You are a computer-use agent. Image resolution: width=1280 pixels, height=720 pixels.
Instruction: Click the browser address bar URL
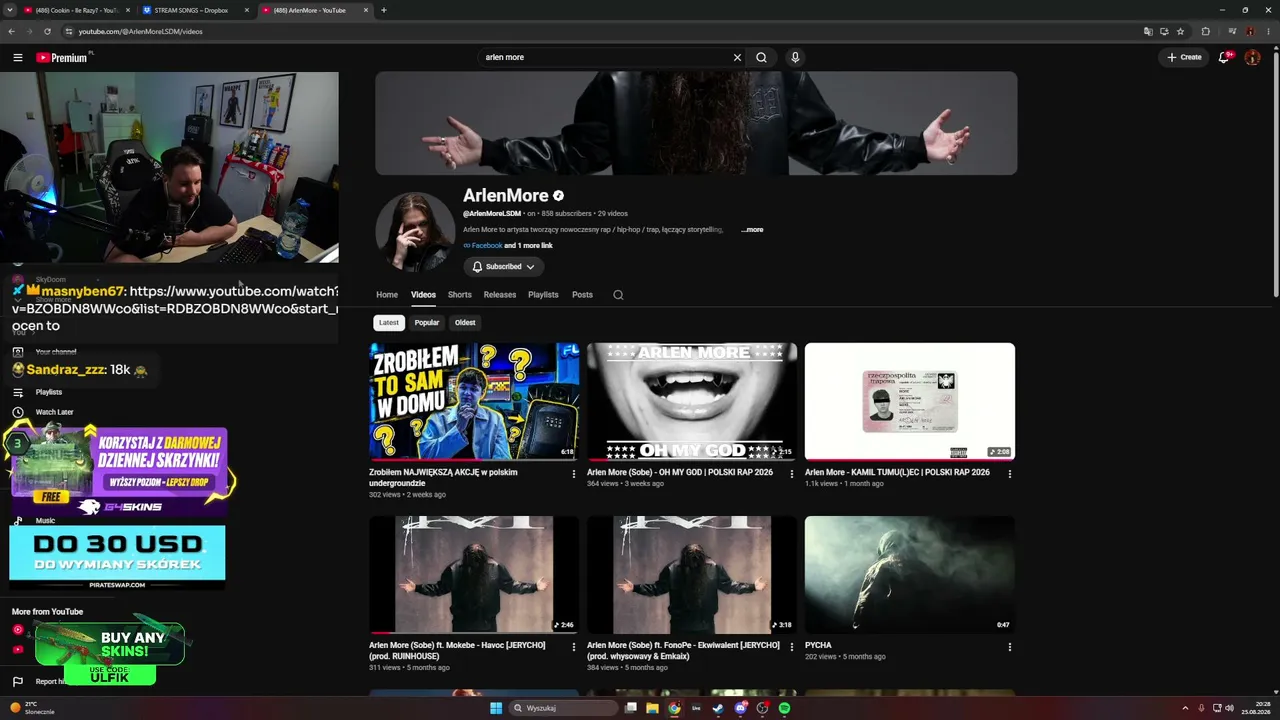tap(141, 31)
